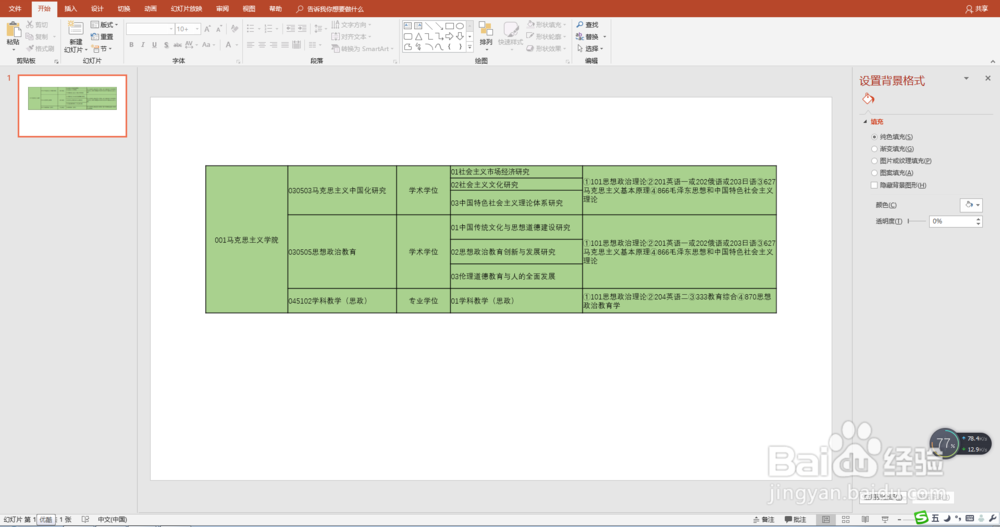
Task: Select 图案填充 (Pattern fill) radio button
Action: [874, 173]
